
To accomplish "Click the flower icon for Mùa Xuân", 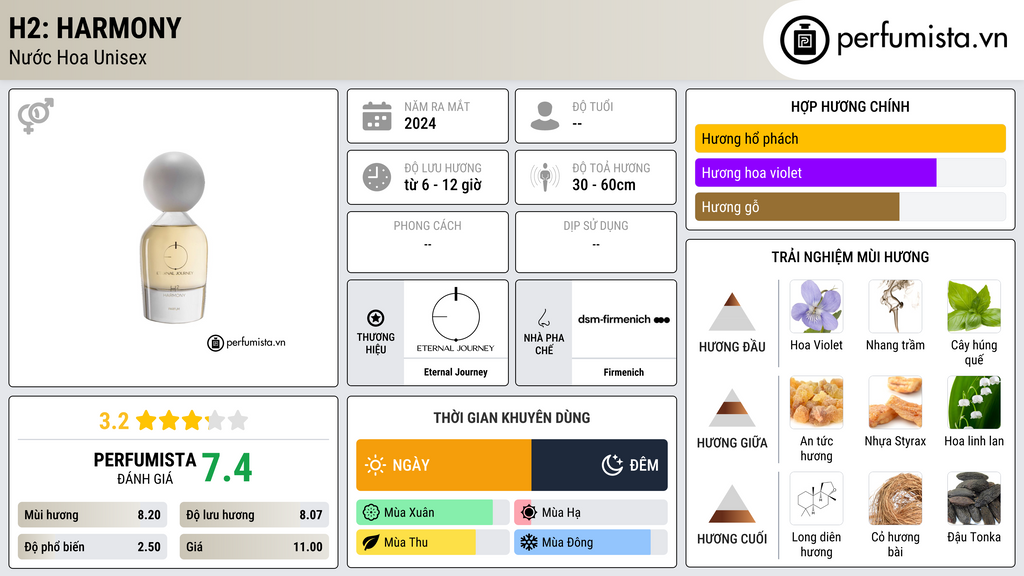I will tap(371, 513).
